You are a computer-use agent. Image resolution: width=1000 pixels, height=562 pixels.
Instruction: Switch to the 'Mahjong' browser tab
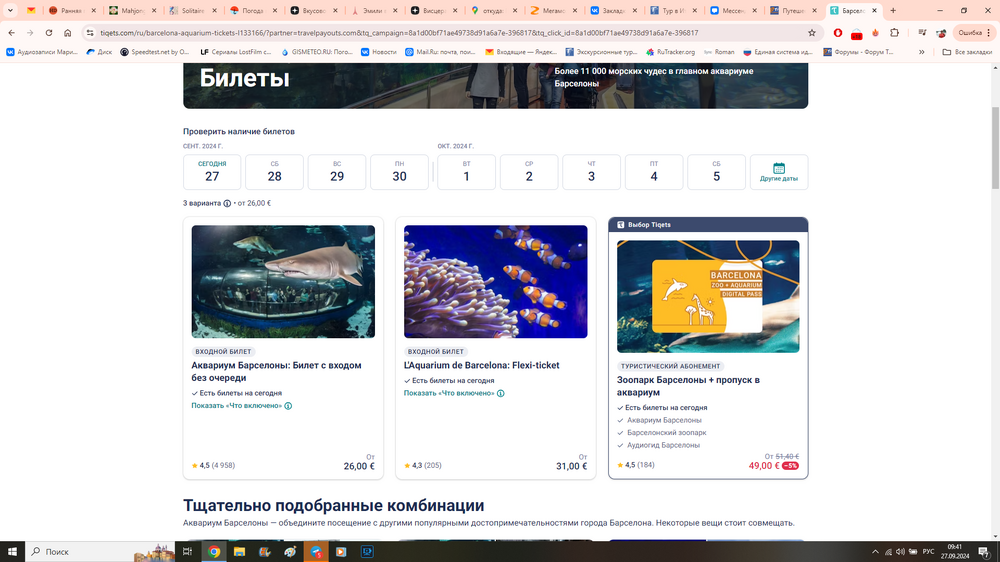133,10
